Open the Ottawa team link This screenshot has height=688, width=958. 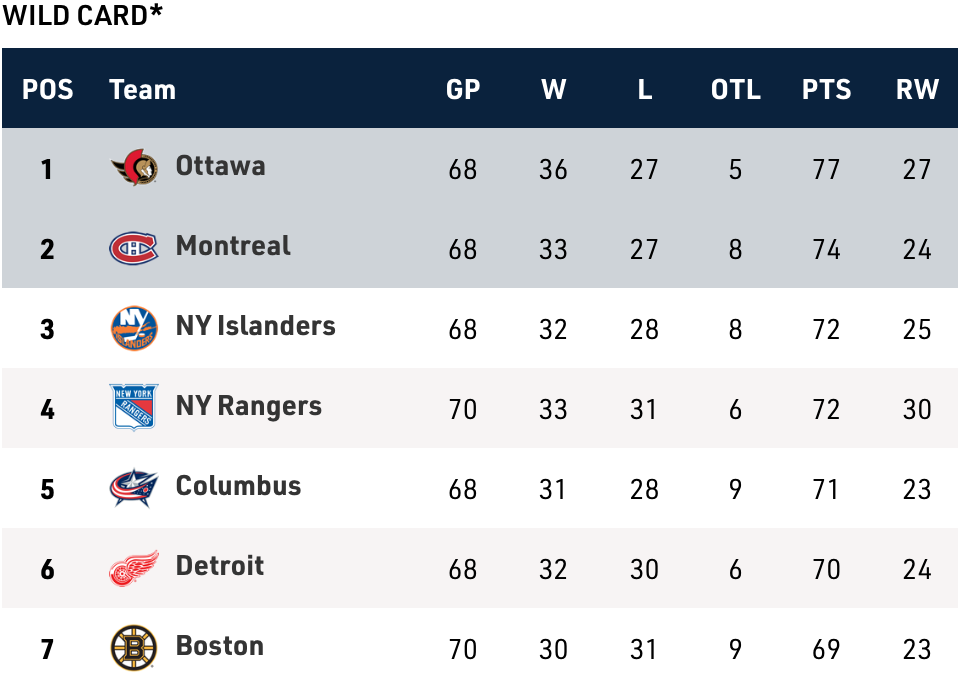coord(220,165)
